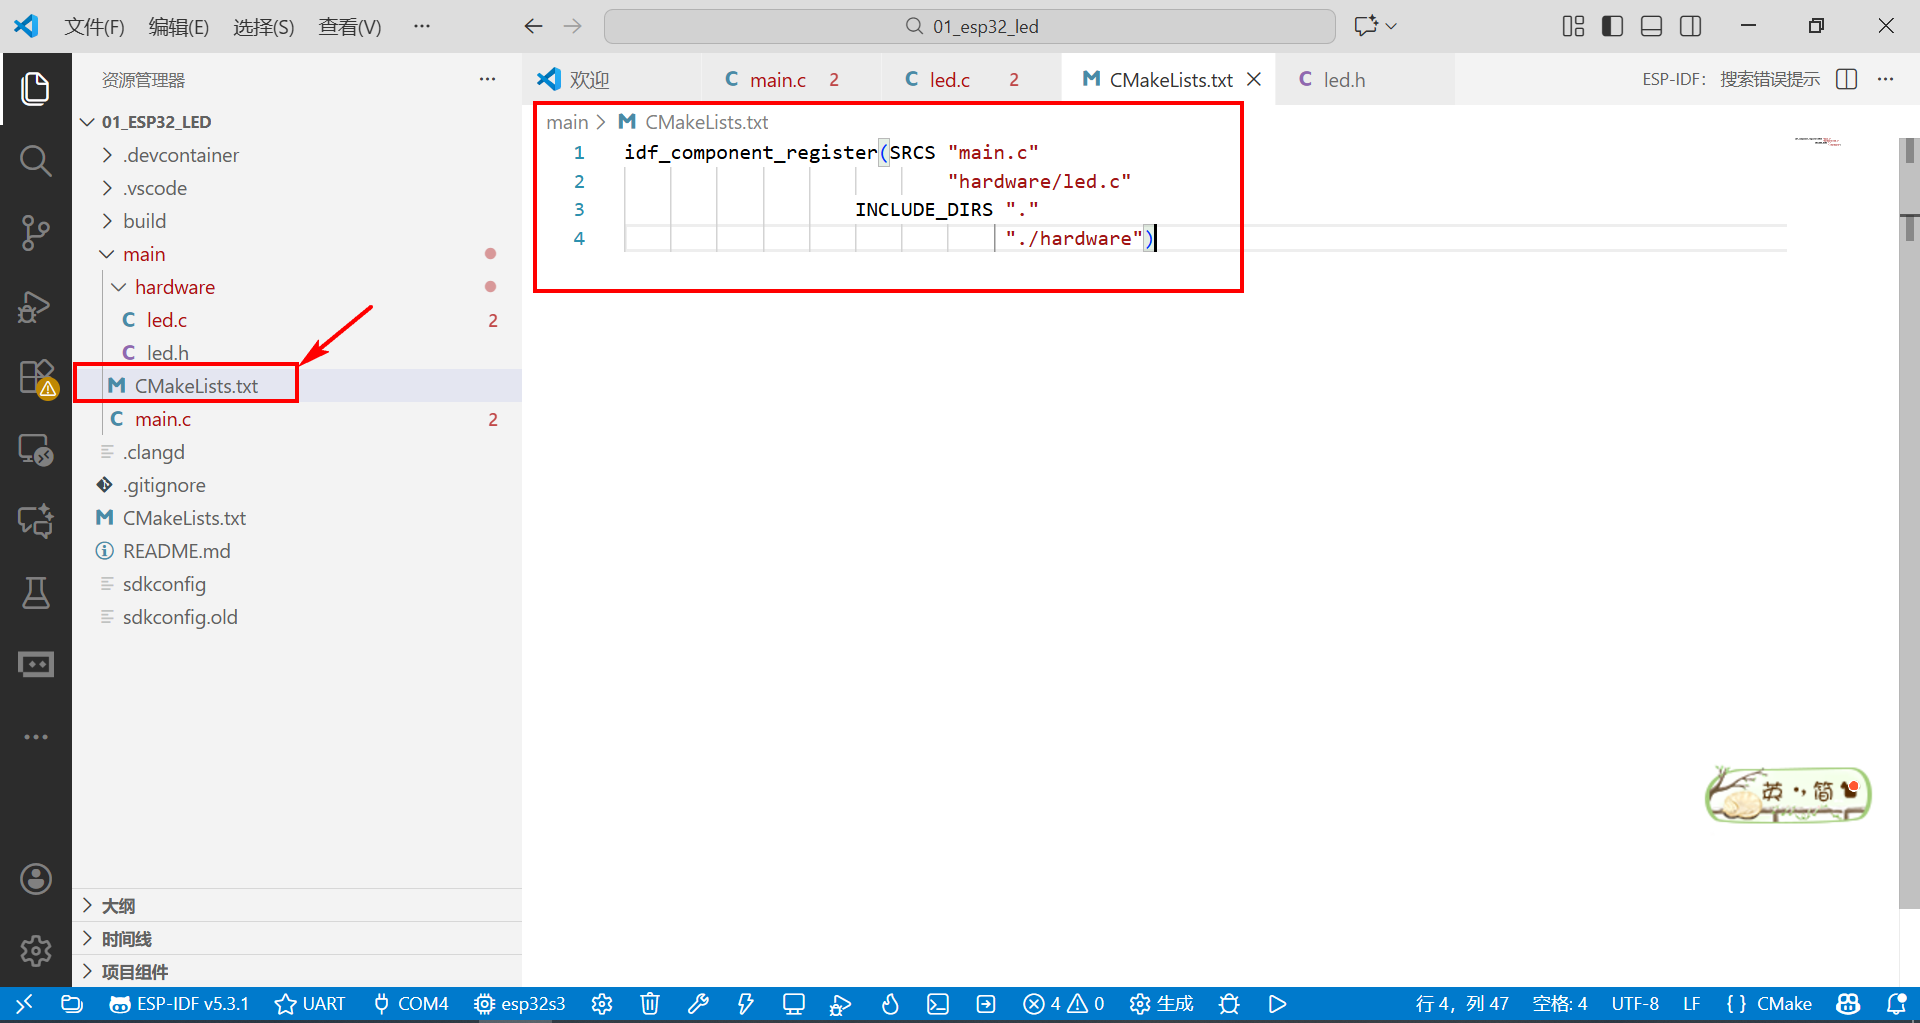Viewport: 1920px width, 1023px height.
Task: Set the esp32s3 device target
Action: pyautogui.click(x=520, y=1003)
